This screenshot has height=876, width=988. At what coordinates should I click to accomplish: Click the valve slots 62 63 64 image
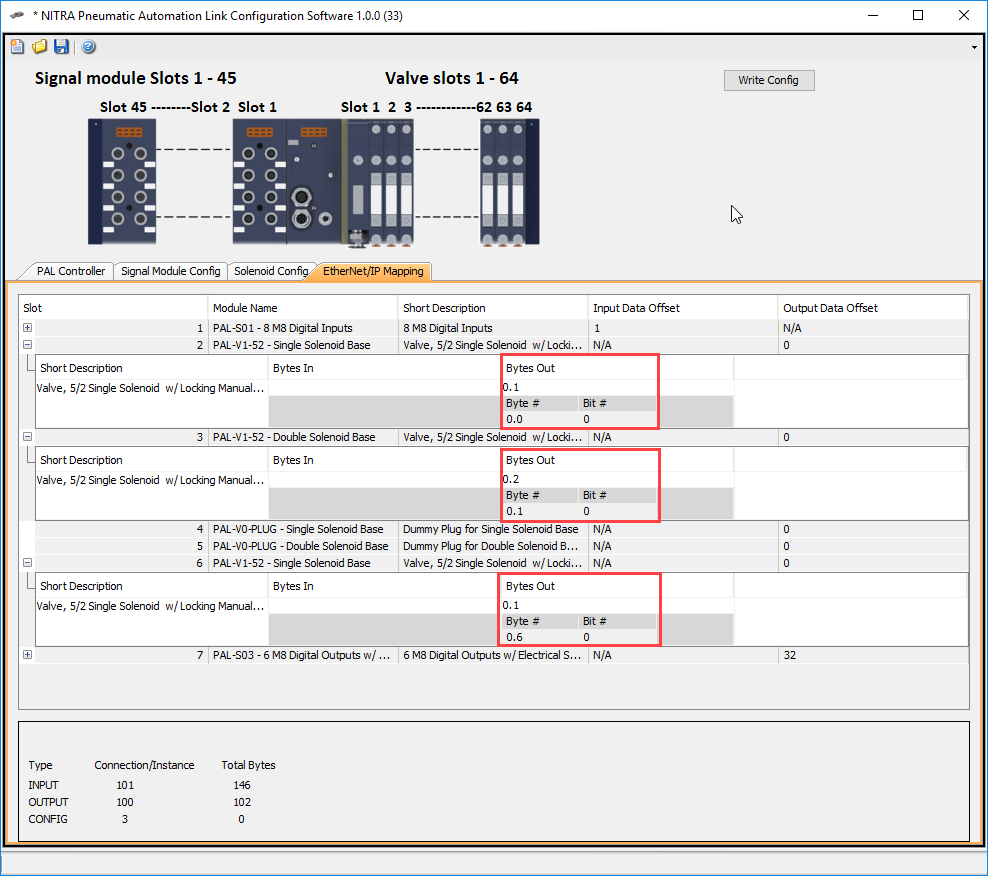click(x=510, y=182)
